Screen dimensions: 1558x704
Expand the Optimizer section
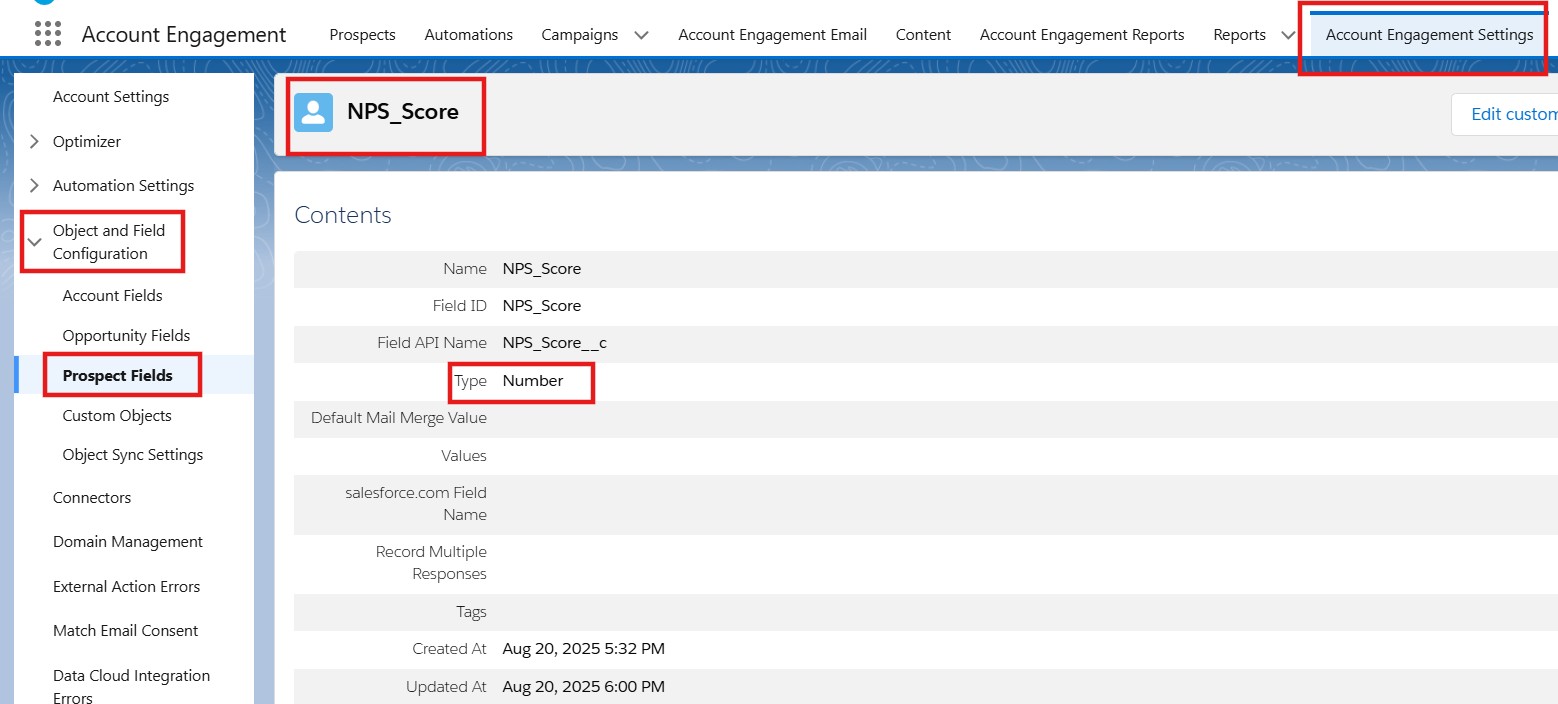tap(35, 142)
